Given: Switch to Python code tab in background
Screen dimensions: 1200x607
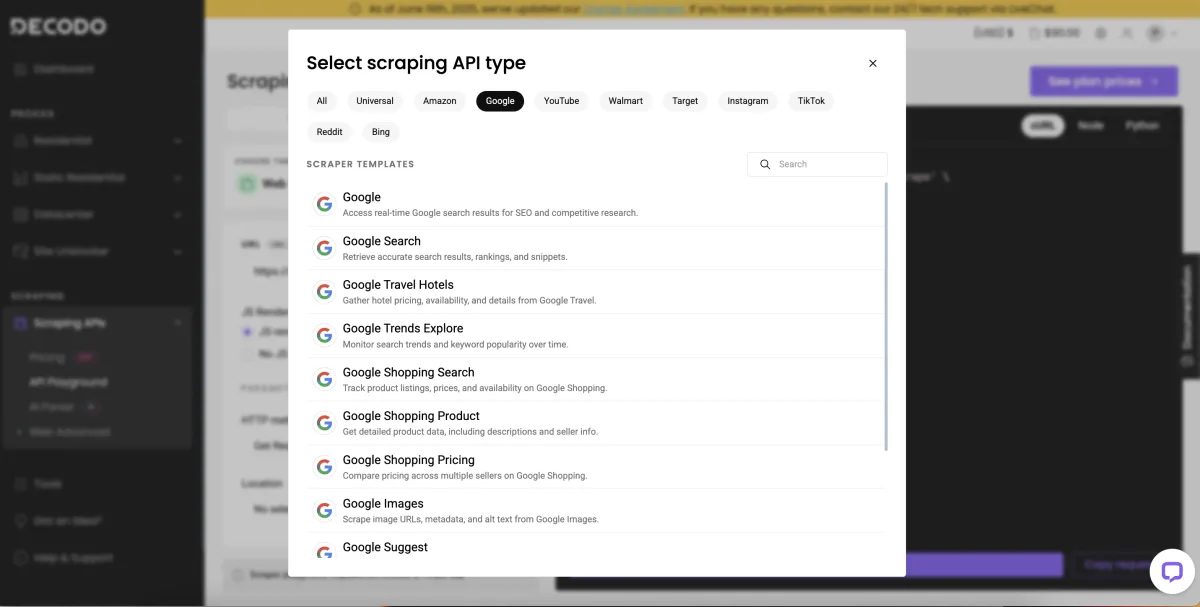Looking at the screenshot, I should (x=1142, y=126).
